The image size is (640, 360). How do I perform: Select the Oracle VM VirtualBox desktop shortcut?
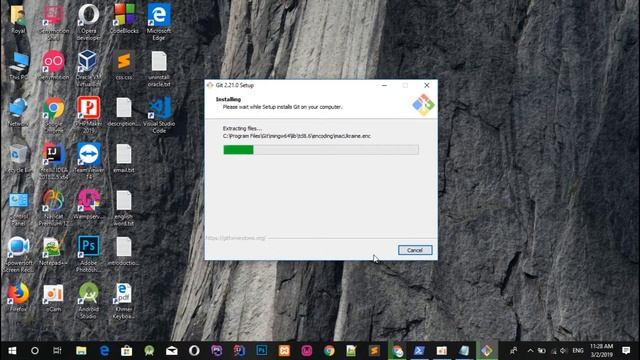(89, 69)
